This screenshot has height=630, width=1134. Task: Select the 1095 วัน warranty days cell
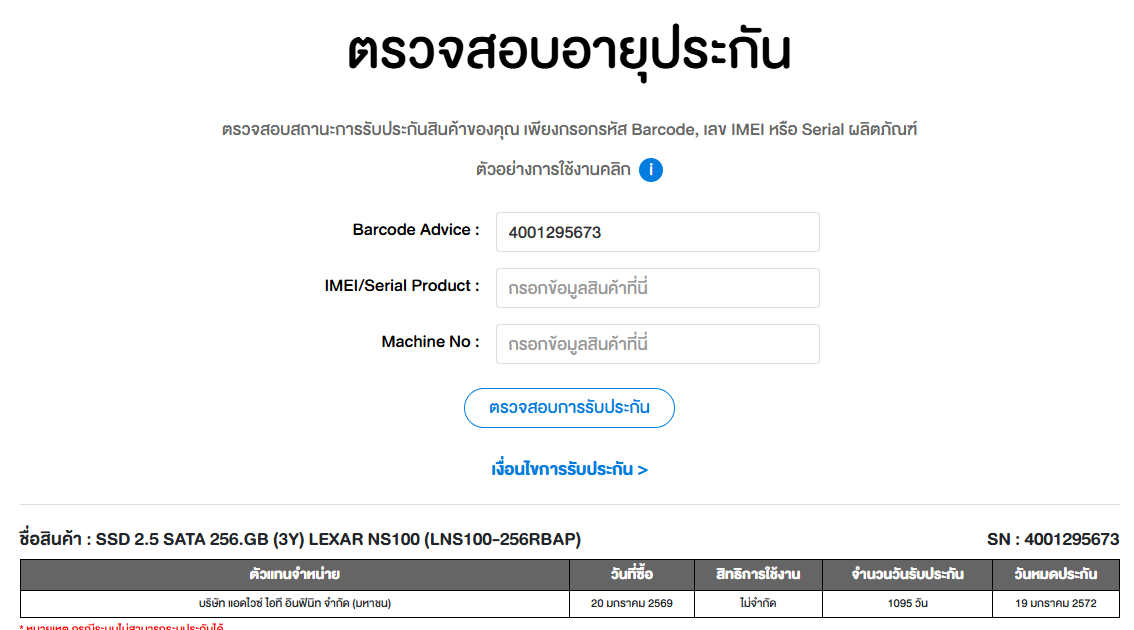coord(907,603)
